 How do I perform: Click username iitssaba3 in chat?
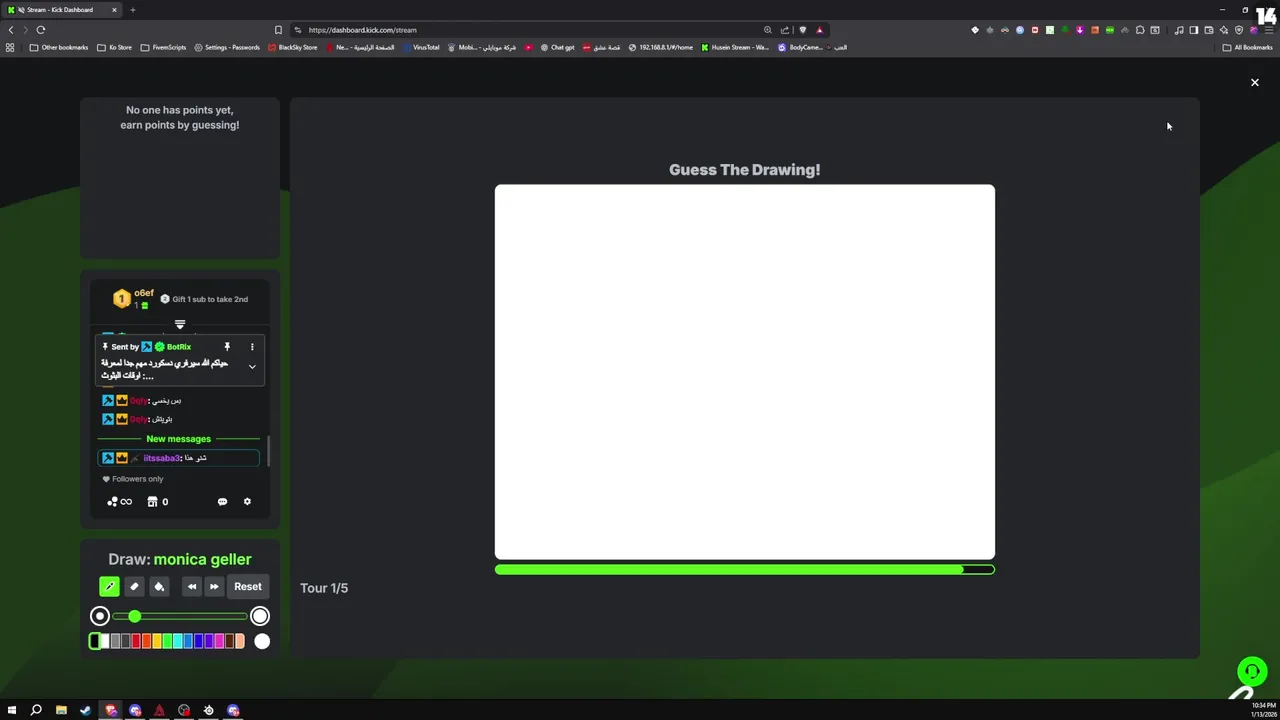(162, 458)
